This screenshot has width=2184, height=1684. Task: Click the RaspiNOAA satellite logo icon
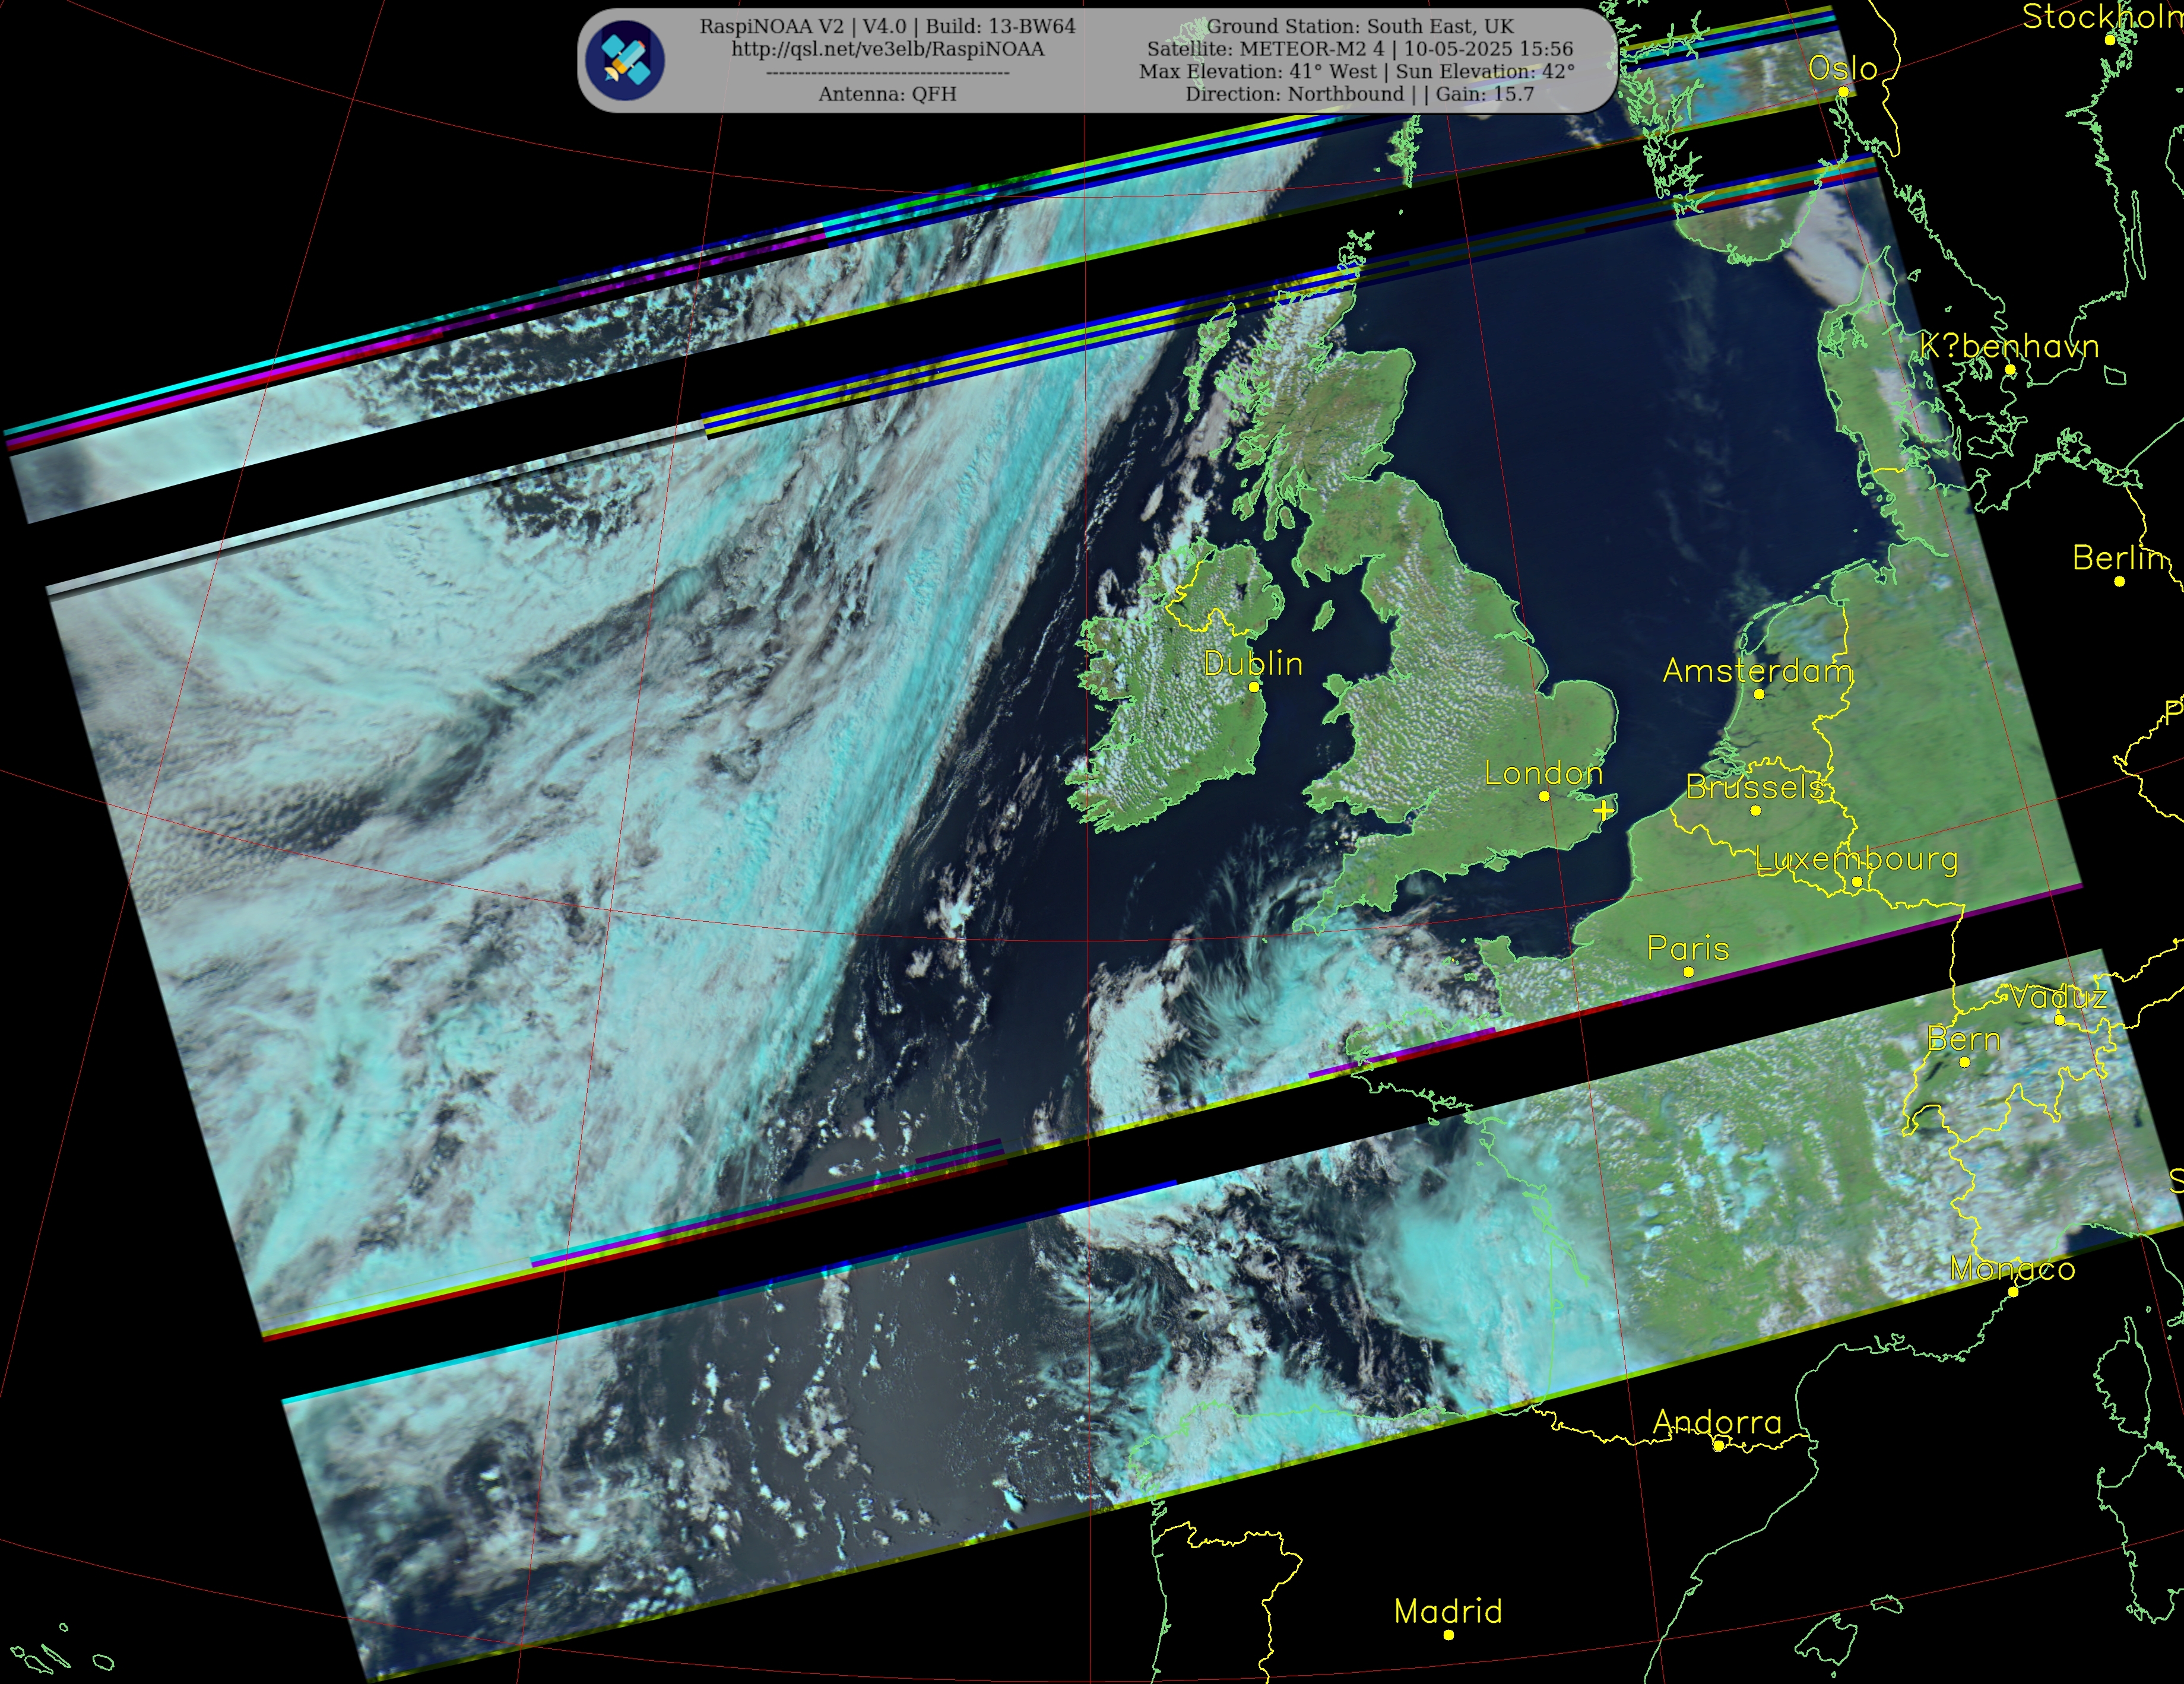[625, 60]
